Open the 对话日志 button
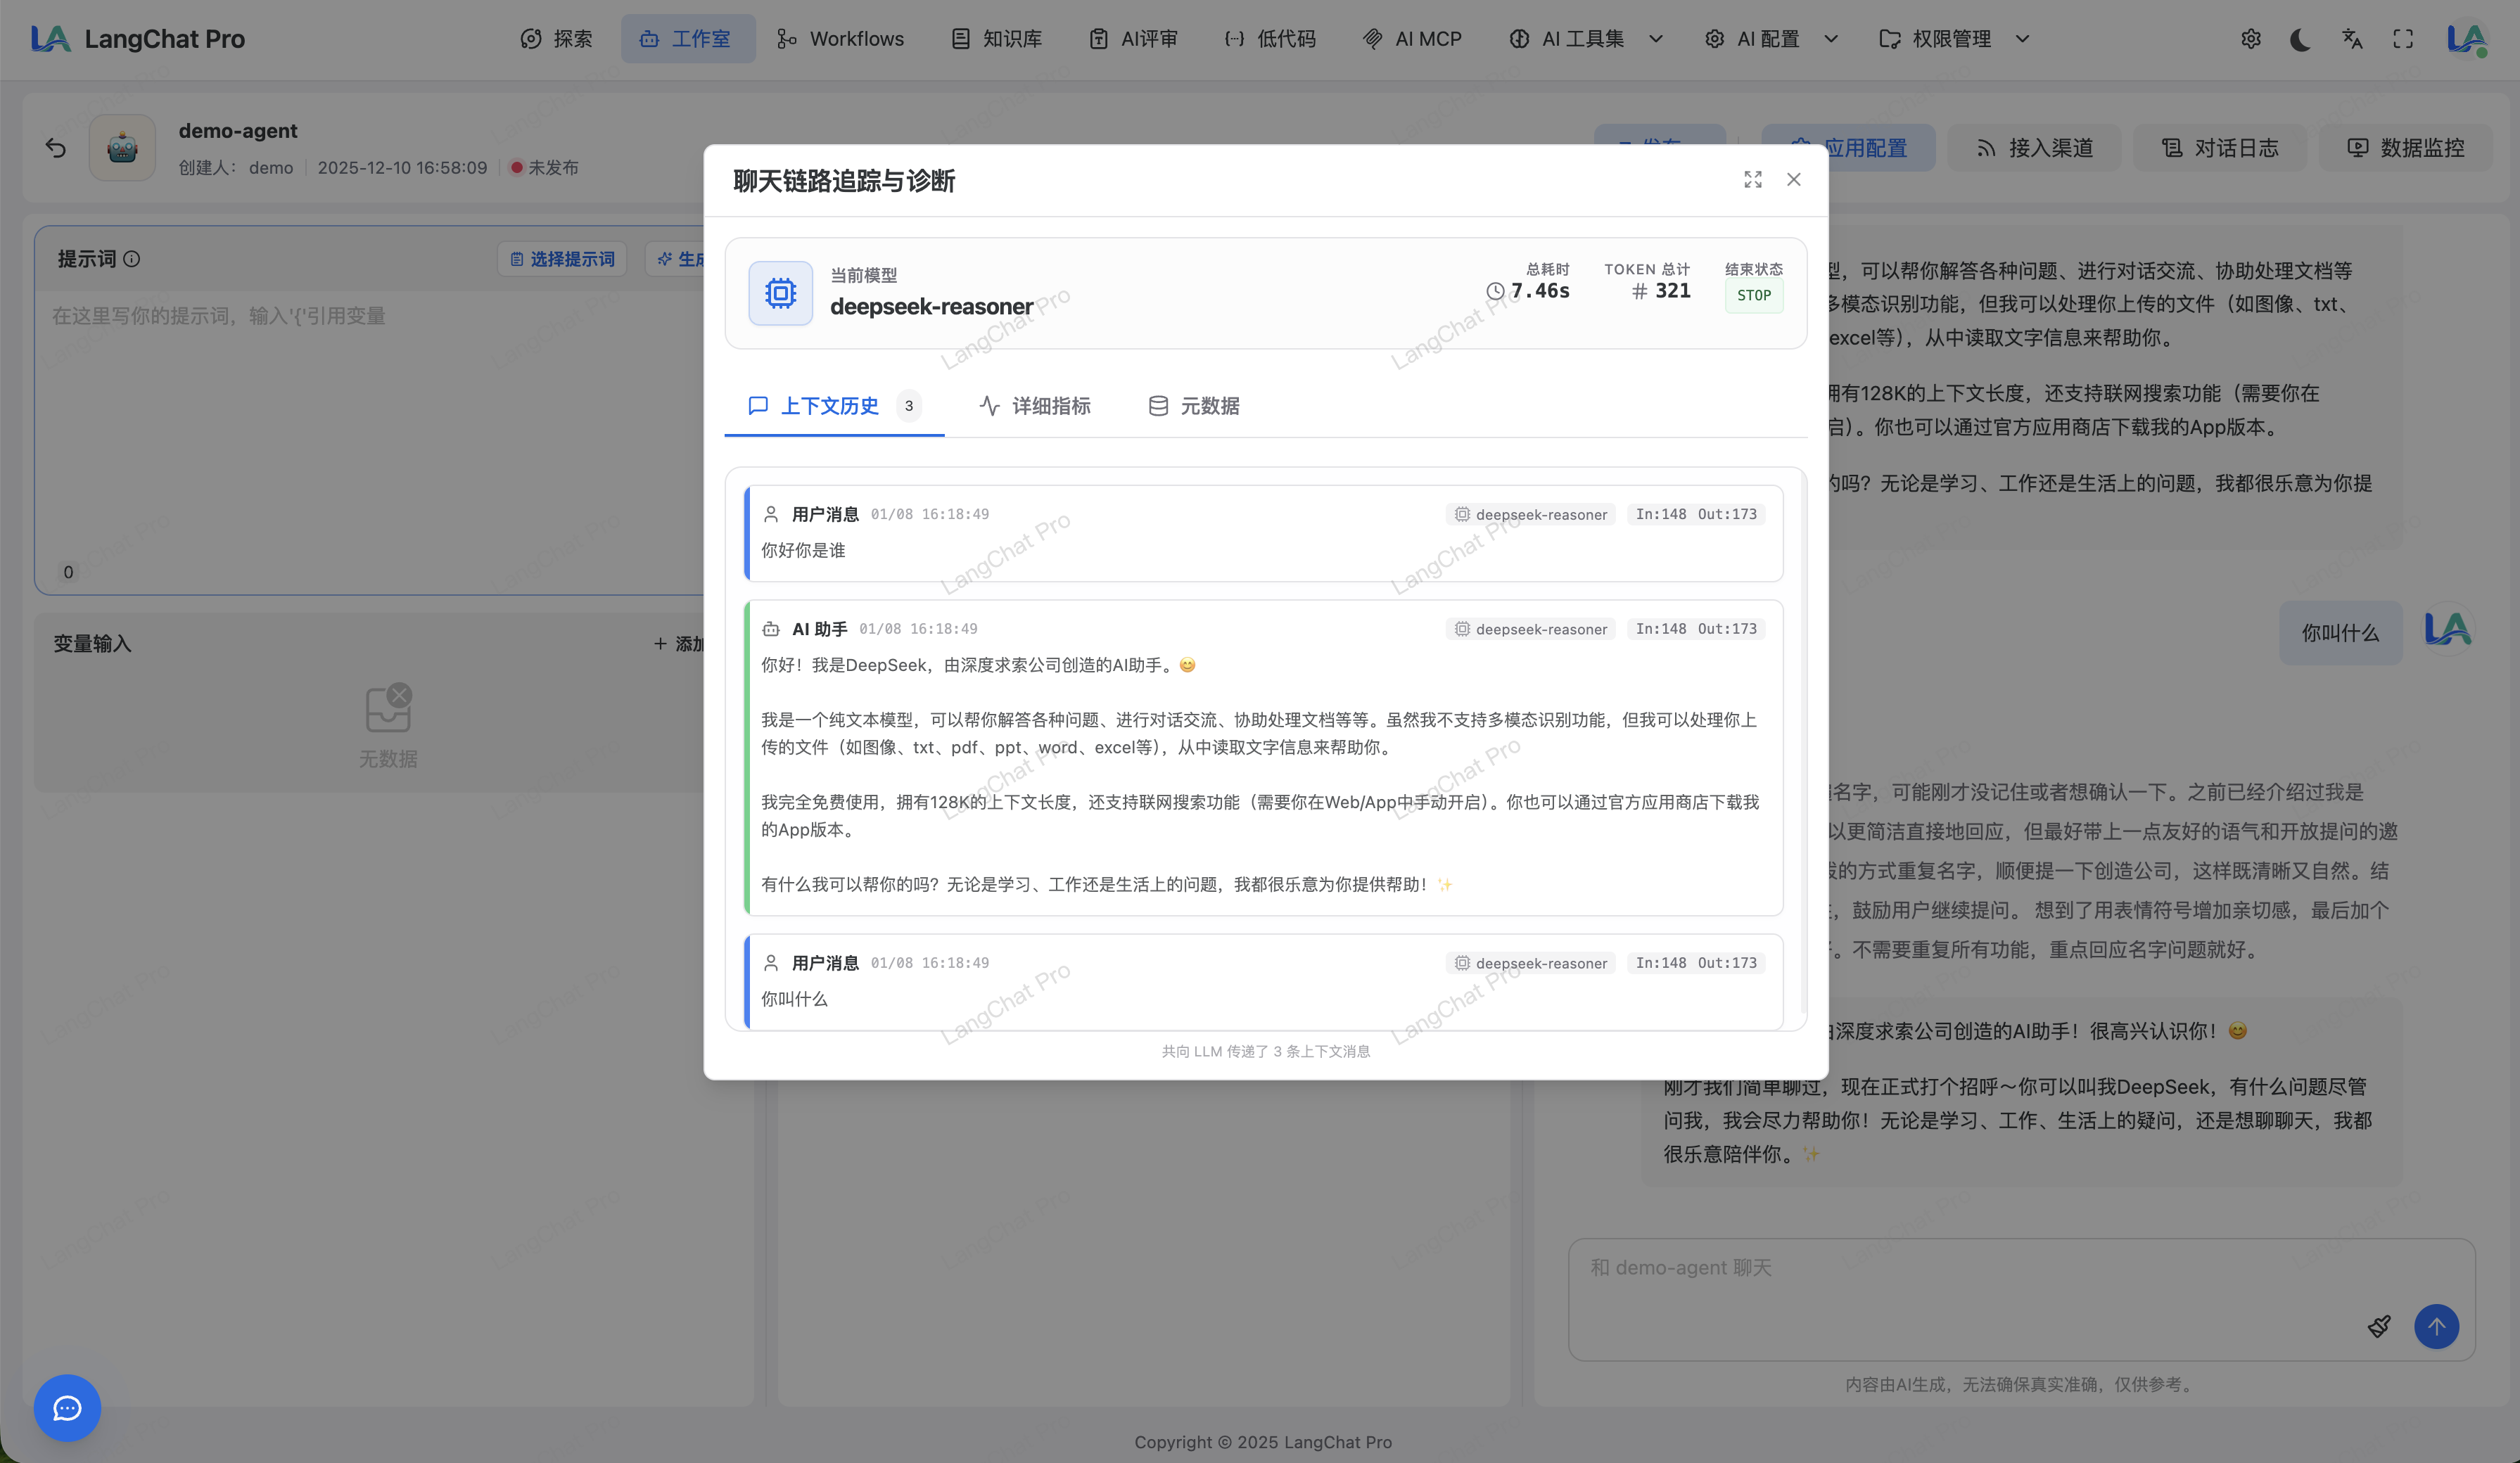Image resolution: width=2520 pixels, height=1463 pixels. pos(2219,148)
